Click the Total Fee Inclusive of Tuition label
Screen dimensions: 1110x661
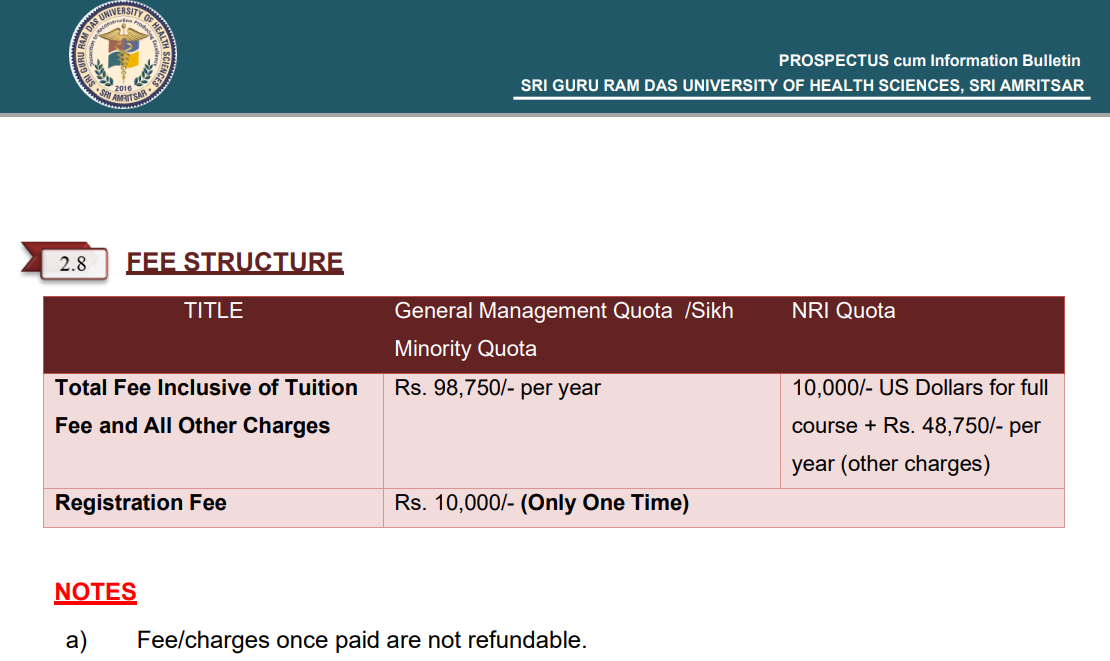(206, 388)
